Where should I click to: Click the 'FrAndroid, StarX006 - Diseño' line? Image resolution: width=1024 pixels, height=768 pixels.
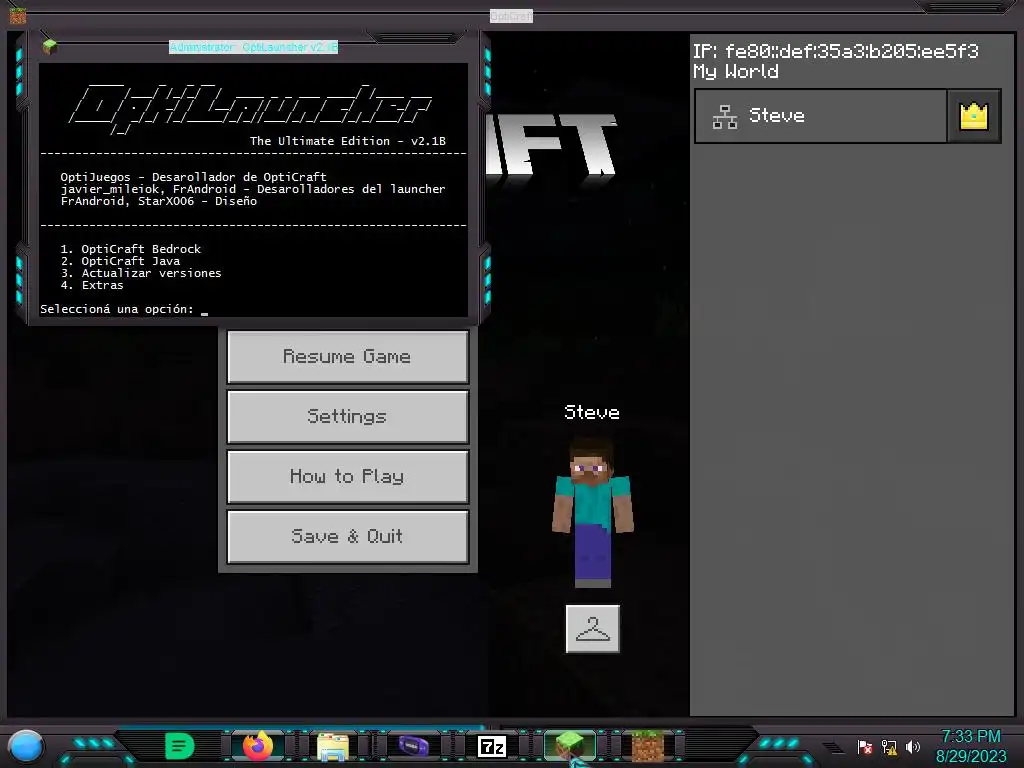tap(159, 201)
